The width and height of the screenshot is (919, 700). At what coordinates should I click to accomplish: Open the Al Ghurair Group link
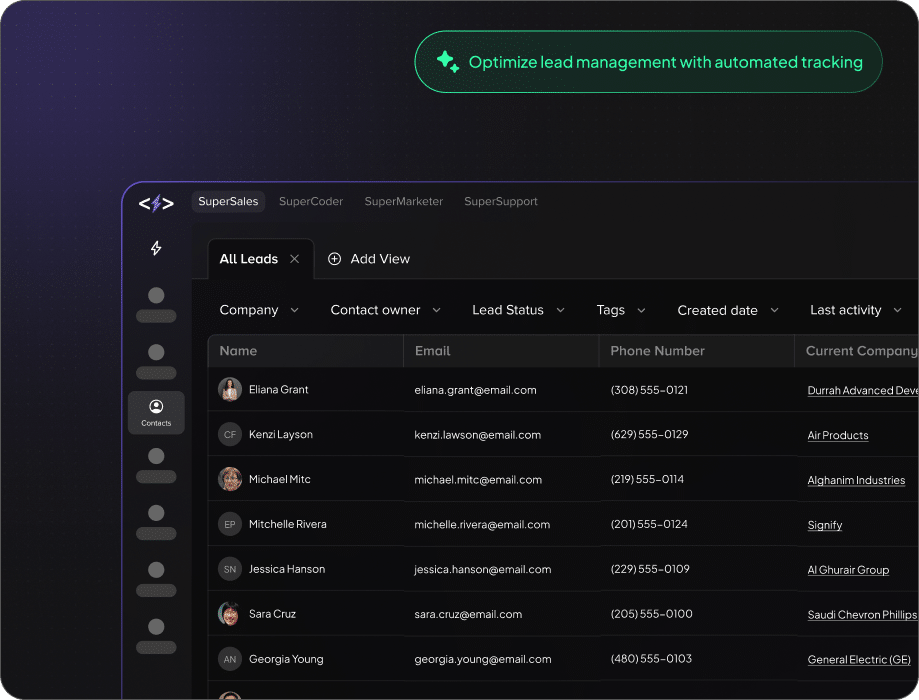pos(847,570)
